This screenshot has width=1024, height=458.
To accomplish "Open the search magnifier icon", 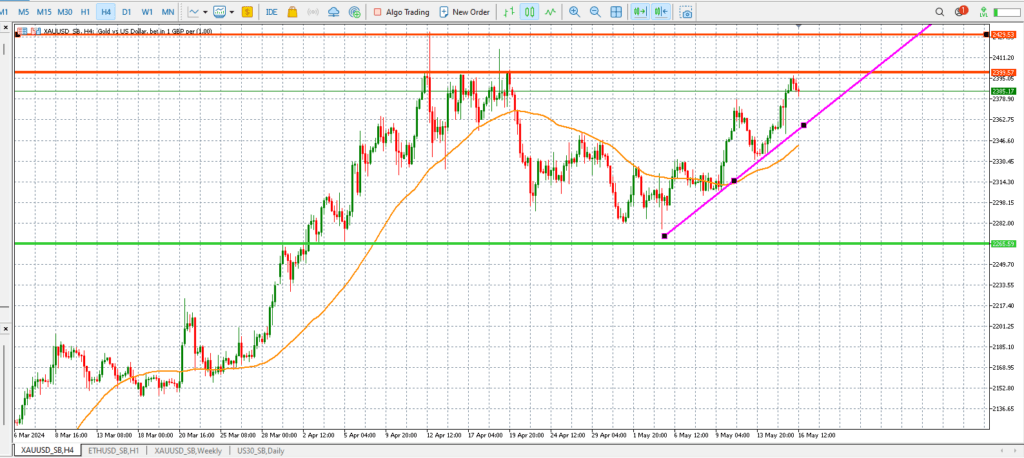I will tap(940, 12).
